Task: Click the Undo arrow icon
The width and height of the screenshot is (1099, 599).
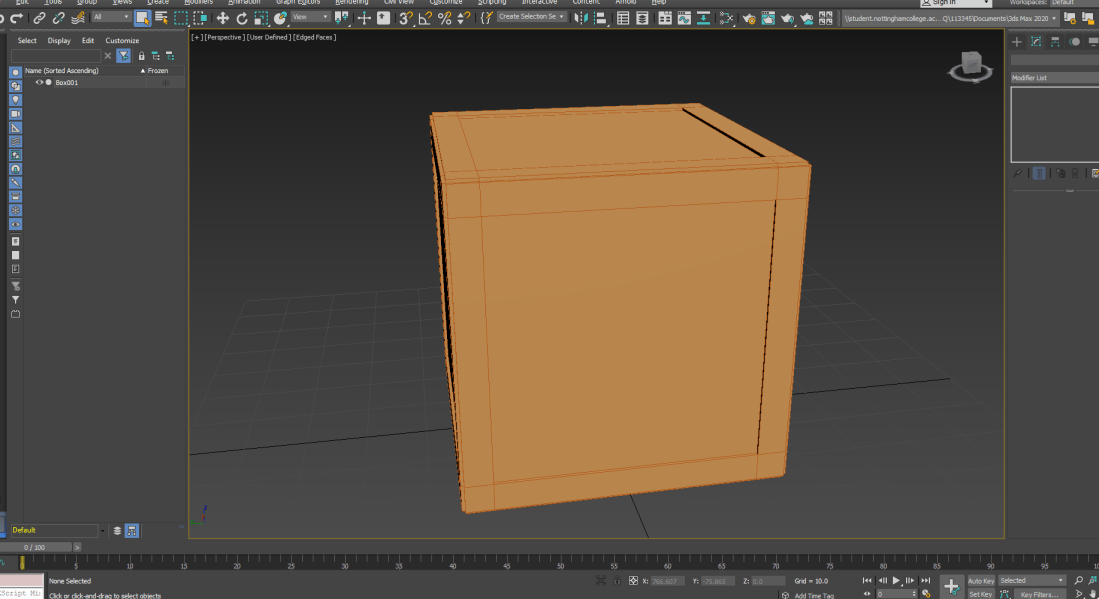Action: pos(3,18)
